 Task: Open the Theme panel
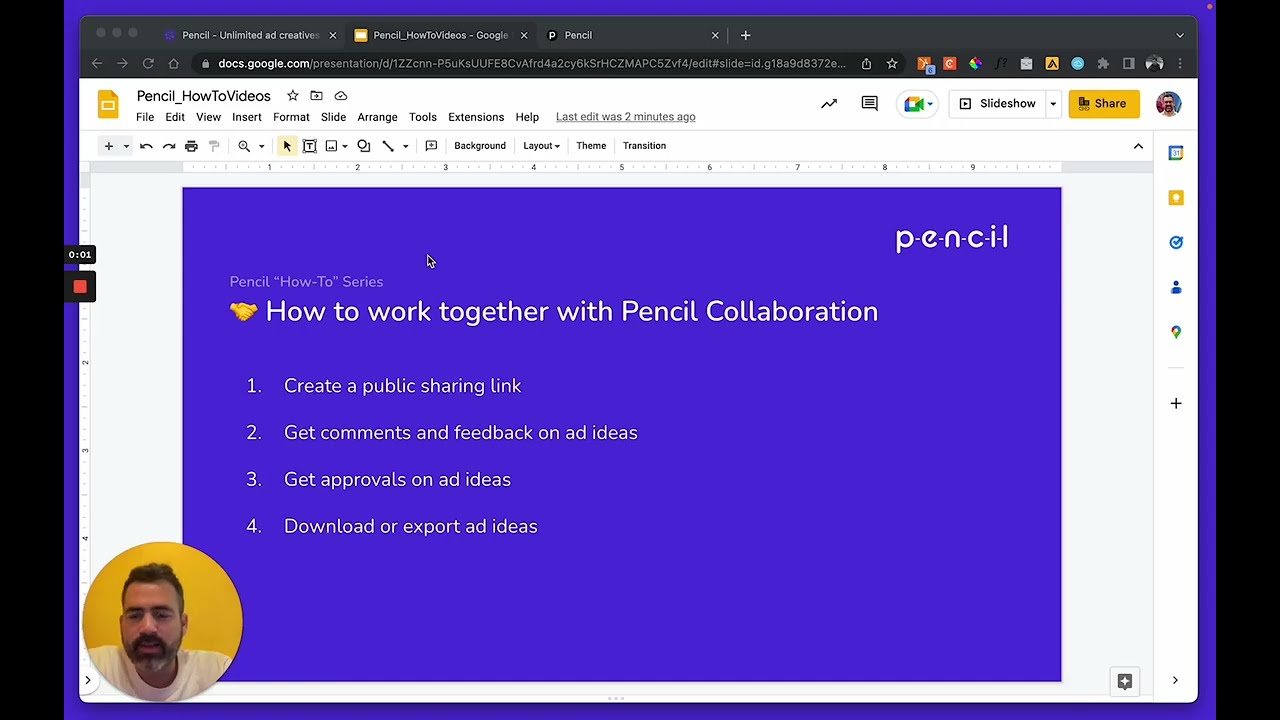591,146
